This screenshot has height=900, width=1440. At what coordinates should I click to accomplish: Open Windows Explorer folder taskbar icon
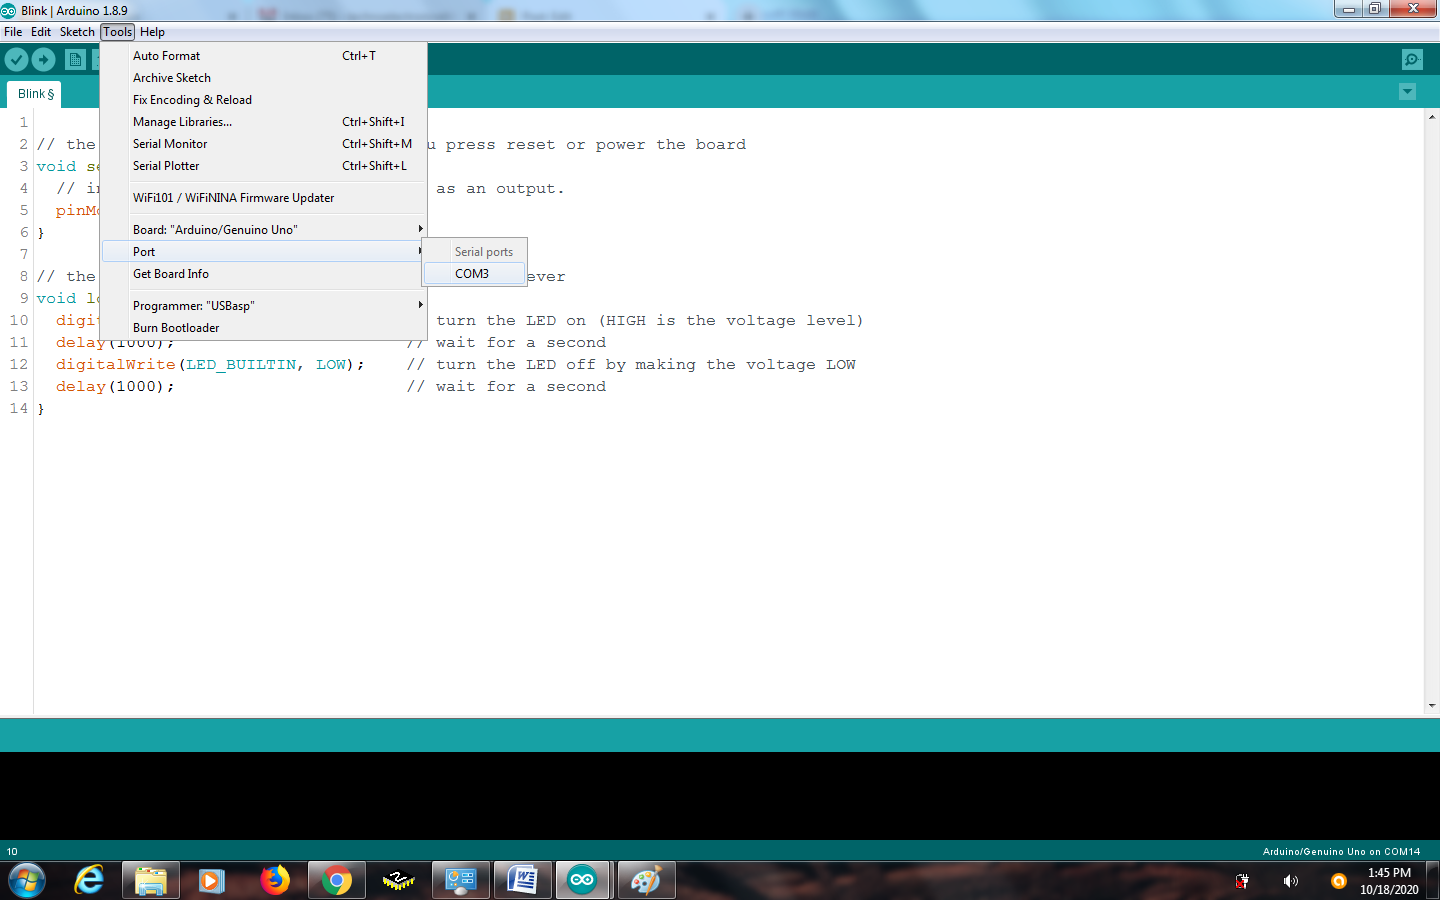150,881
